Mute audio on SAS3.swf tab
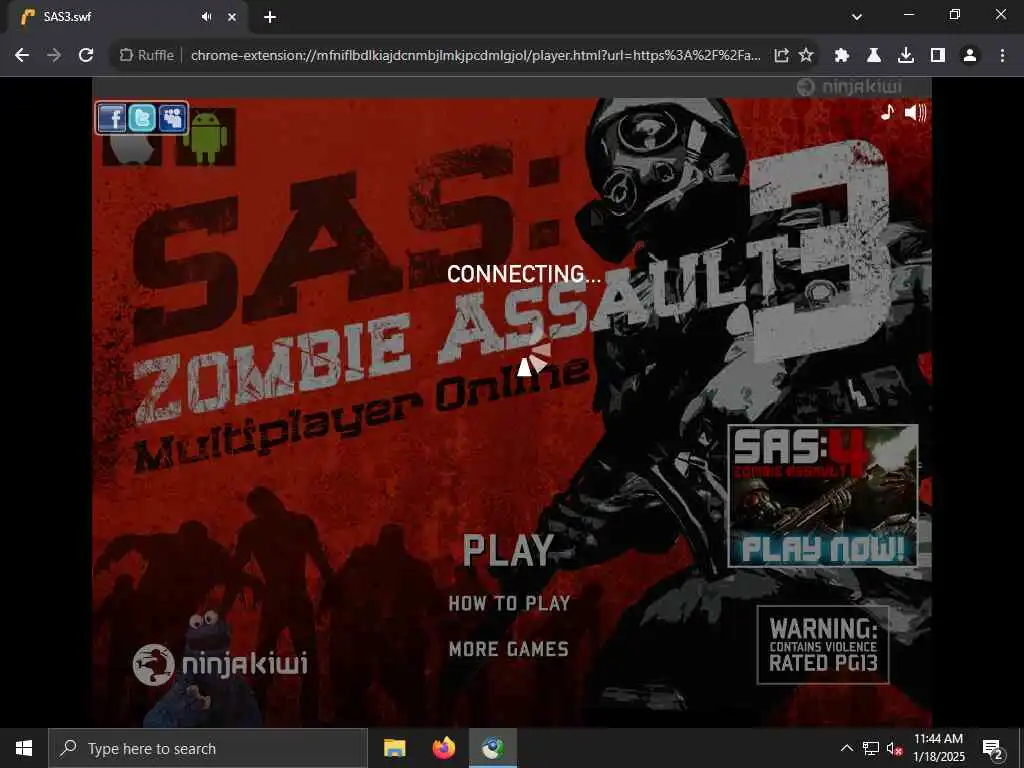1024x768 pixels. [206, 17]
